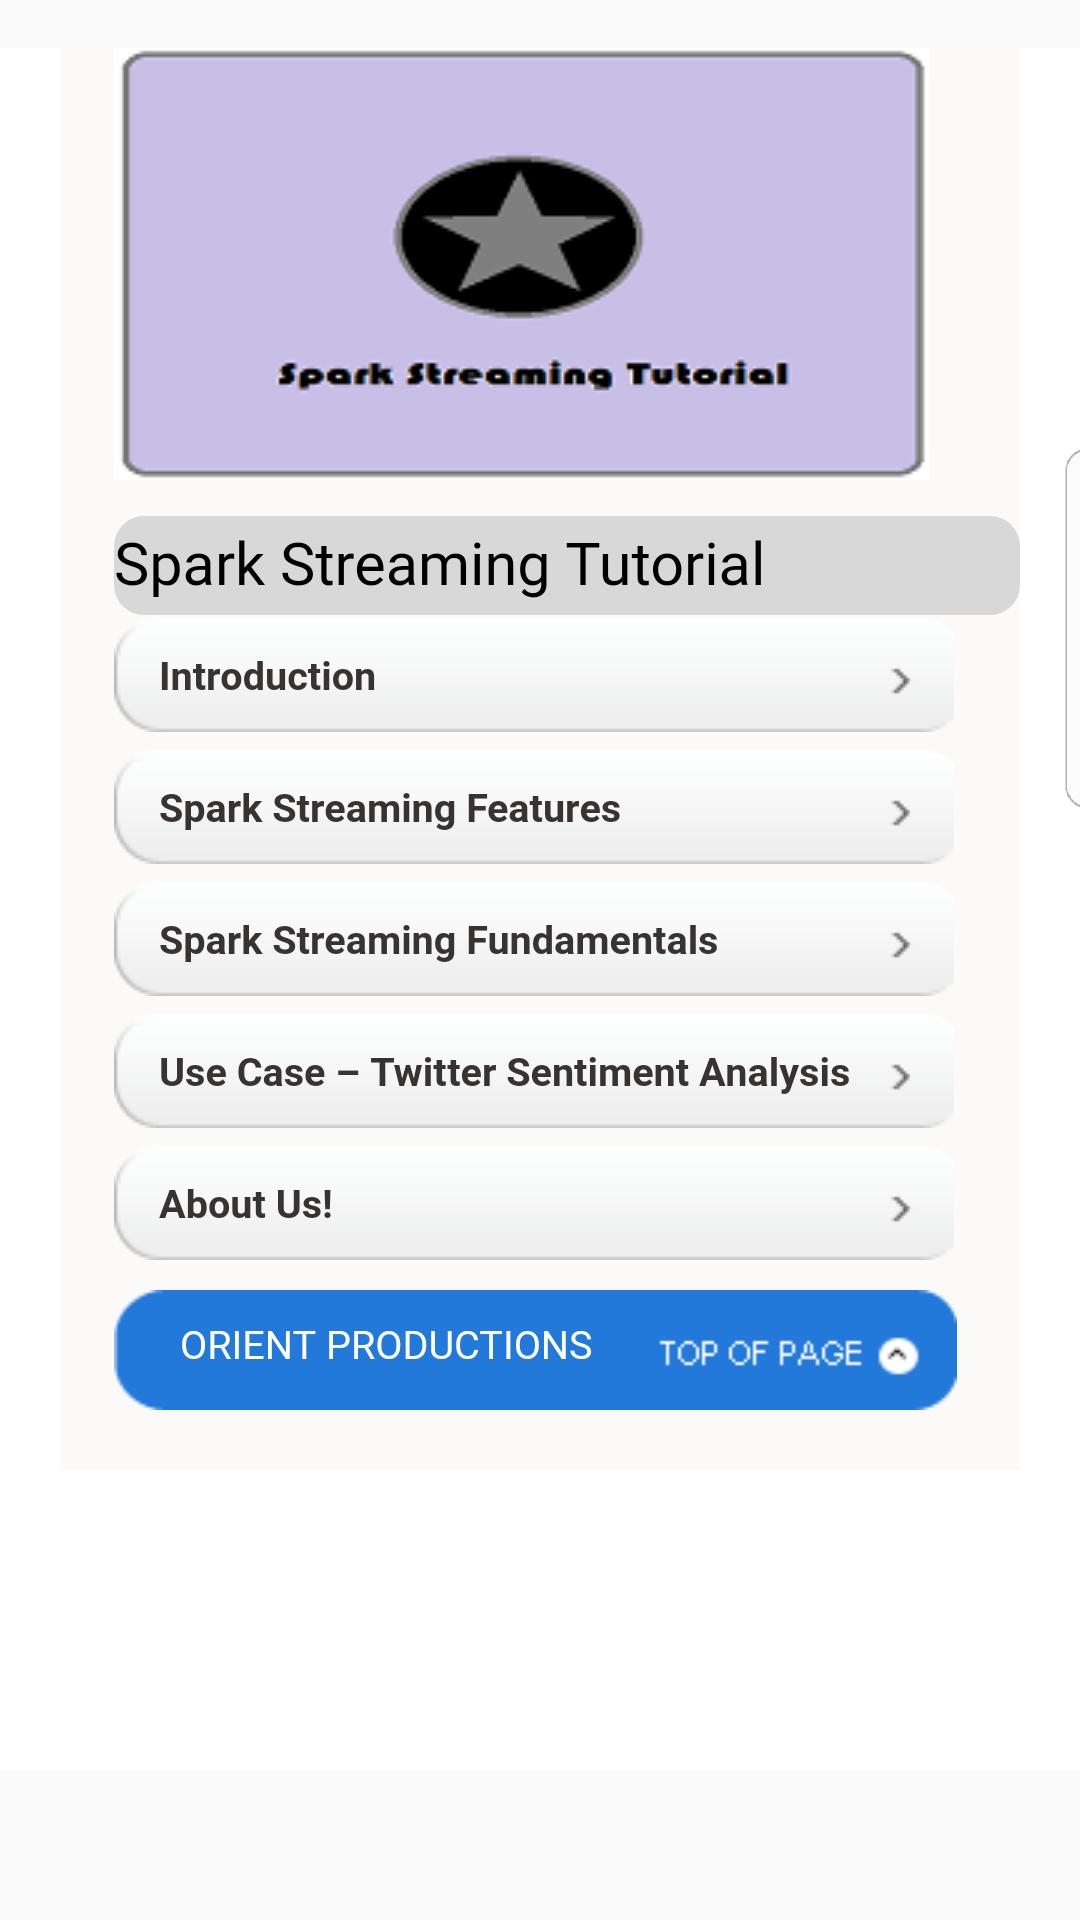
Task: Click chevron next to Spark Streaming Fundamentals
Action: (900, 945)
